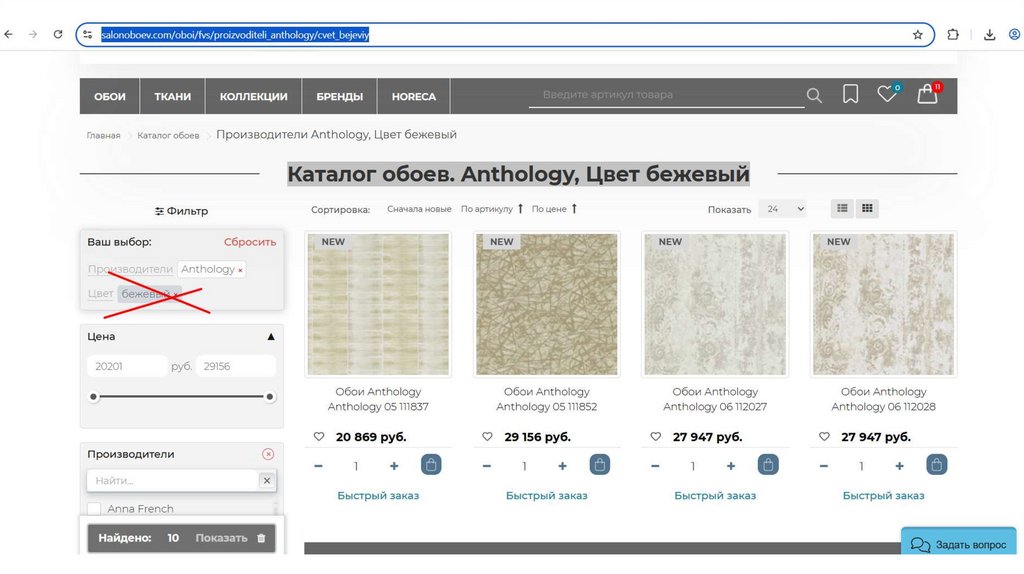Click Быстрый заказ for Anthology 05 111852
Image resolution: width=1024 pixels, height=574 pixels.
[x=547, y=496]
